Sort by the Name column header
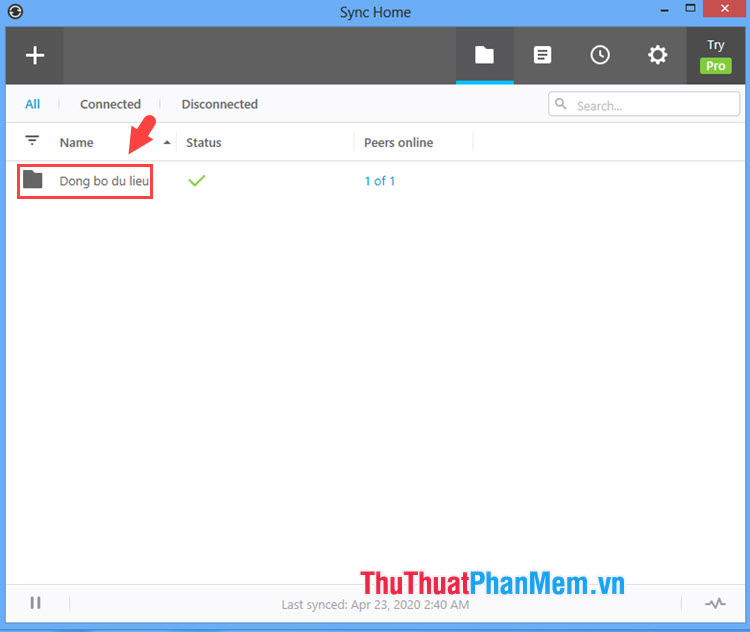750x632 pixels. [77, 143]
